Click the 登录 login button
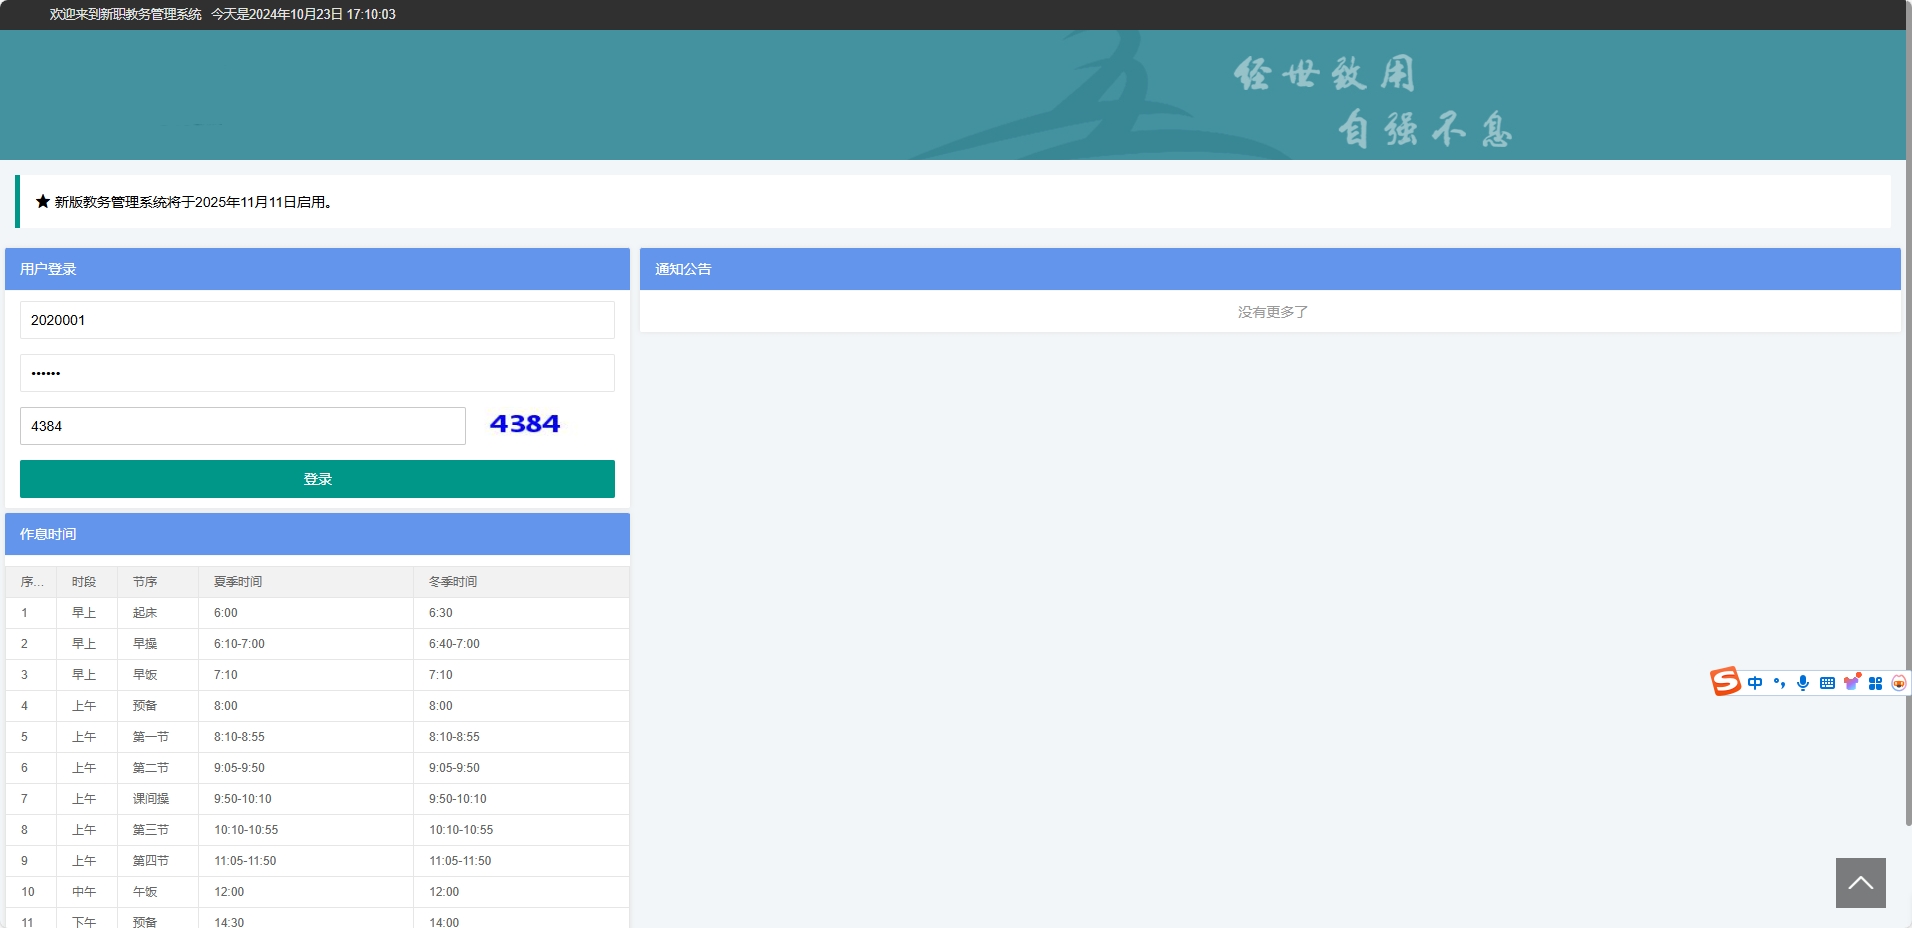 coord(317,479)
